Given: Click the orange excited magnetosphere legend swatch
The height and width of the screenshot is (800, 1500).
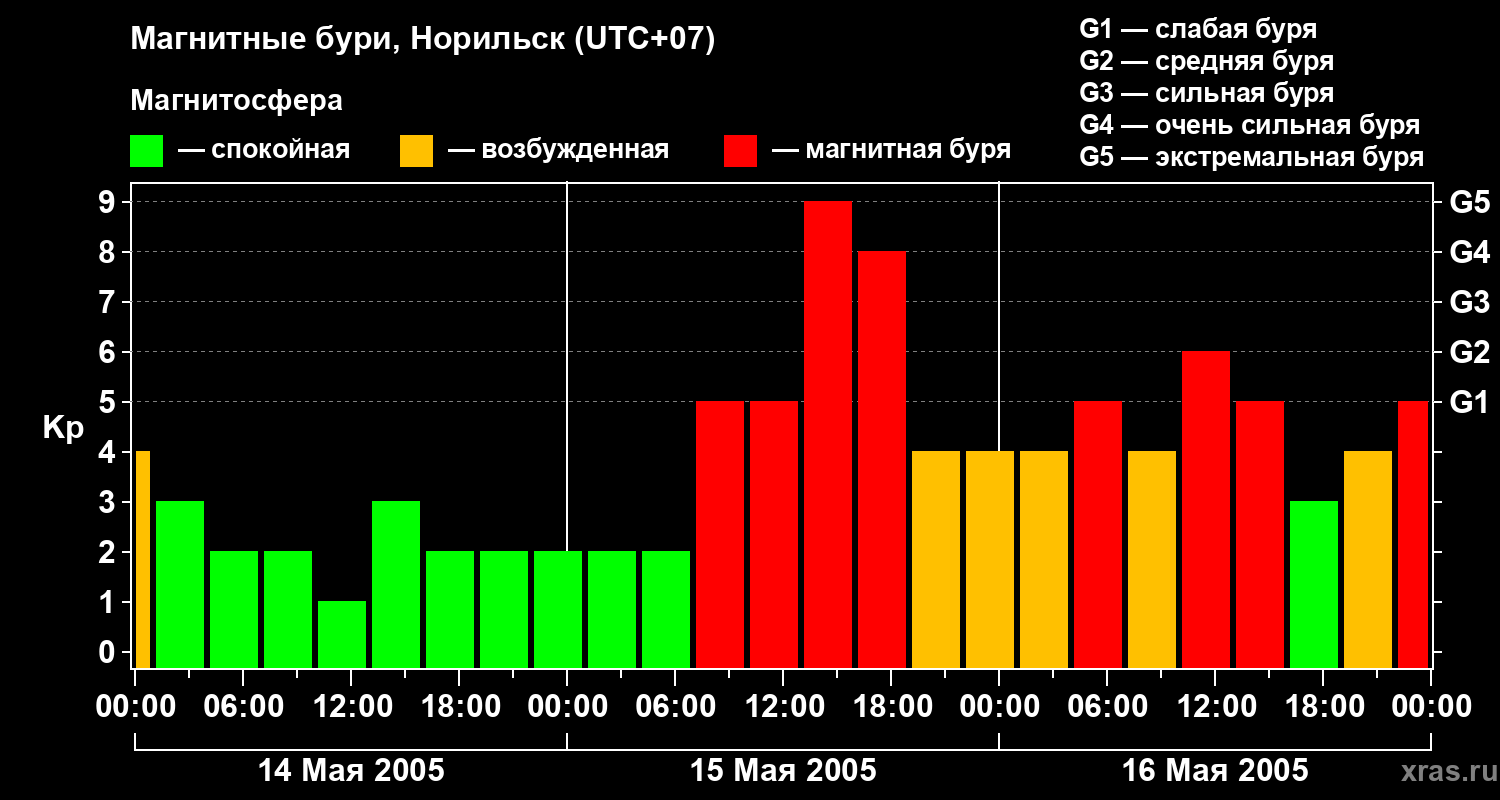Looking at the screenshot, I should [x=416, y=151].
